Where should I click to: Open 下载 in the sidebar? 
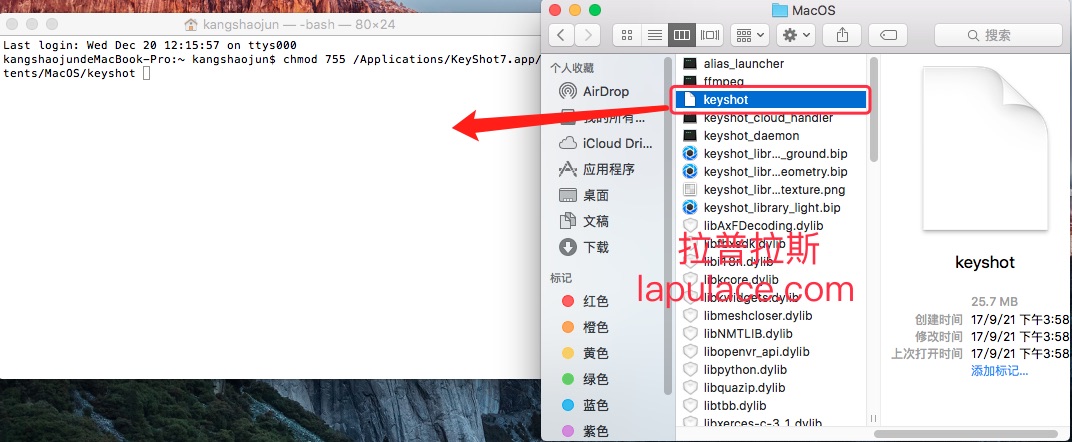(x=583, y=247)
